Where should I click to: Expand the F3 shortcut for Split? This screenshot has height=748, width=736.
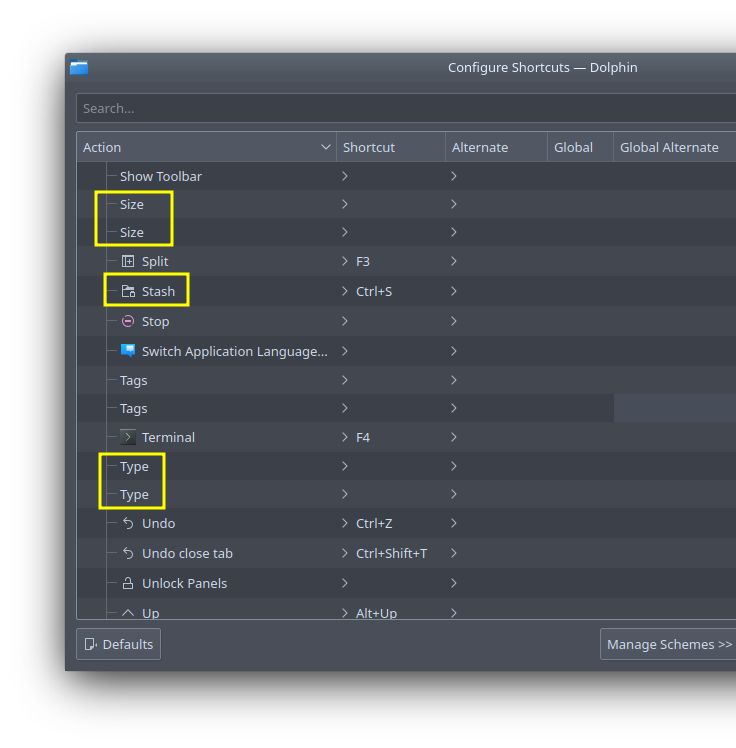(x=345, y=261)
